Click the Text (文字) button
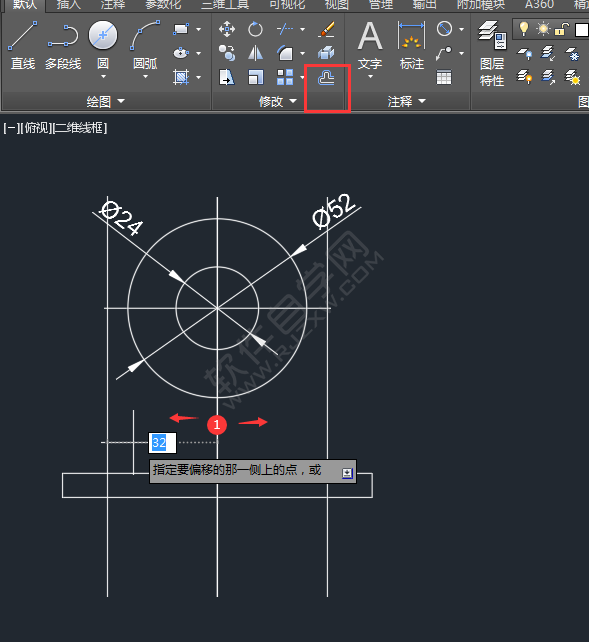The image size is (589, 642). [370, 49]
